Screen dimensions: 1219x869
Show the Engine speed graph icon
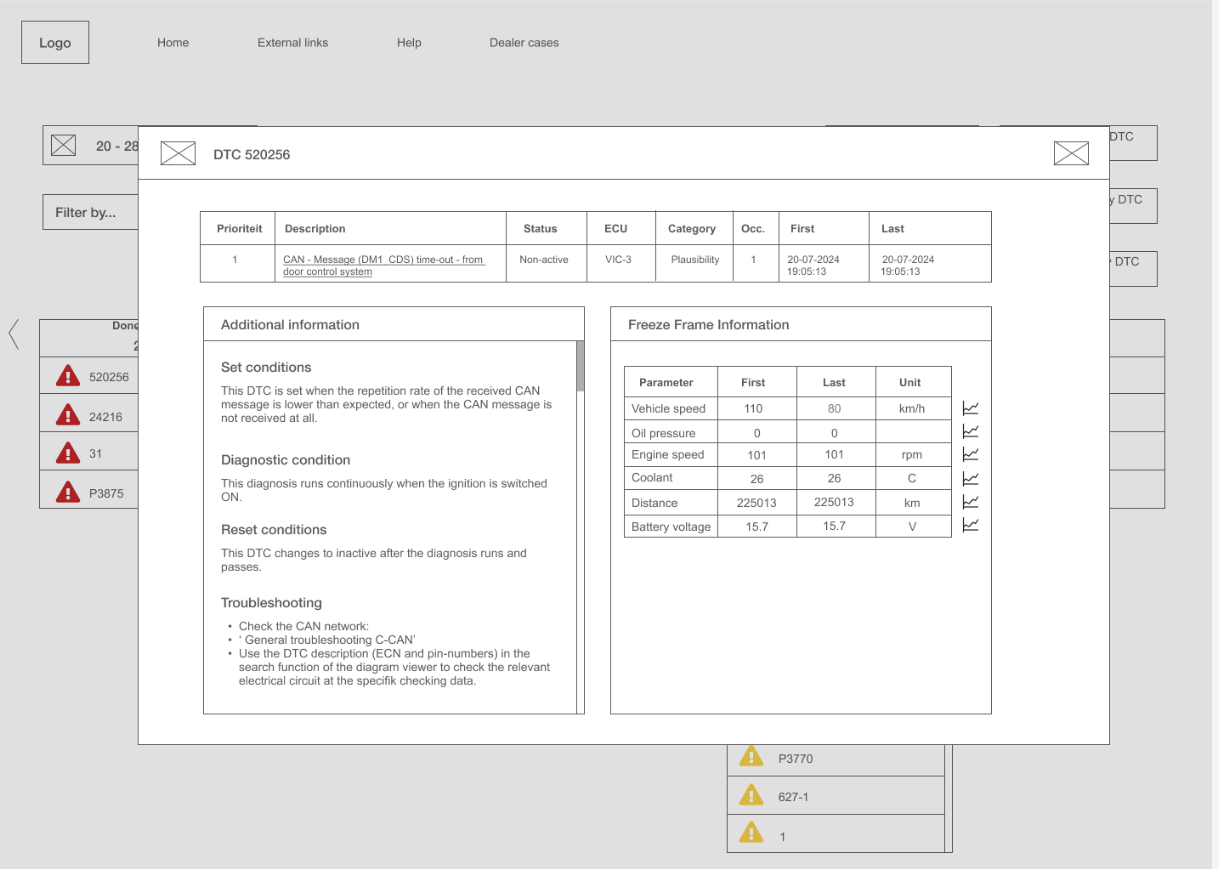click(970, 454)
